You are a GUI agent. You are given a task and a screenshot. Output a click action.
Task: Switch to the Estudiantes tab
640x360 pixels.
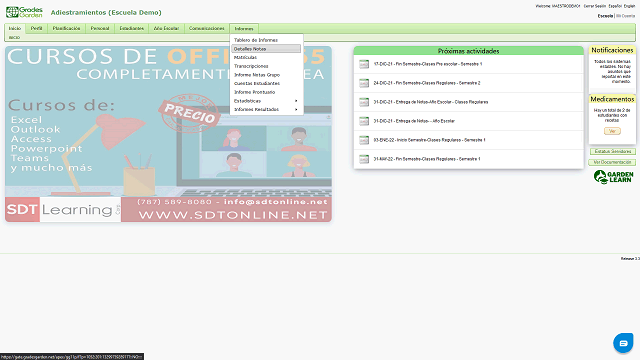point(131,28)
